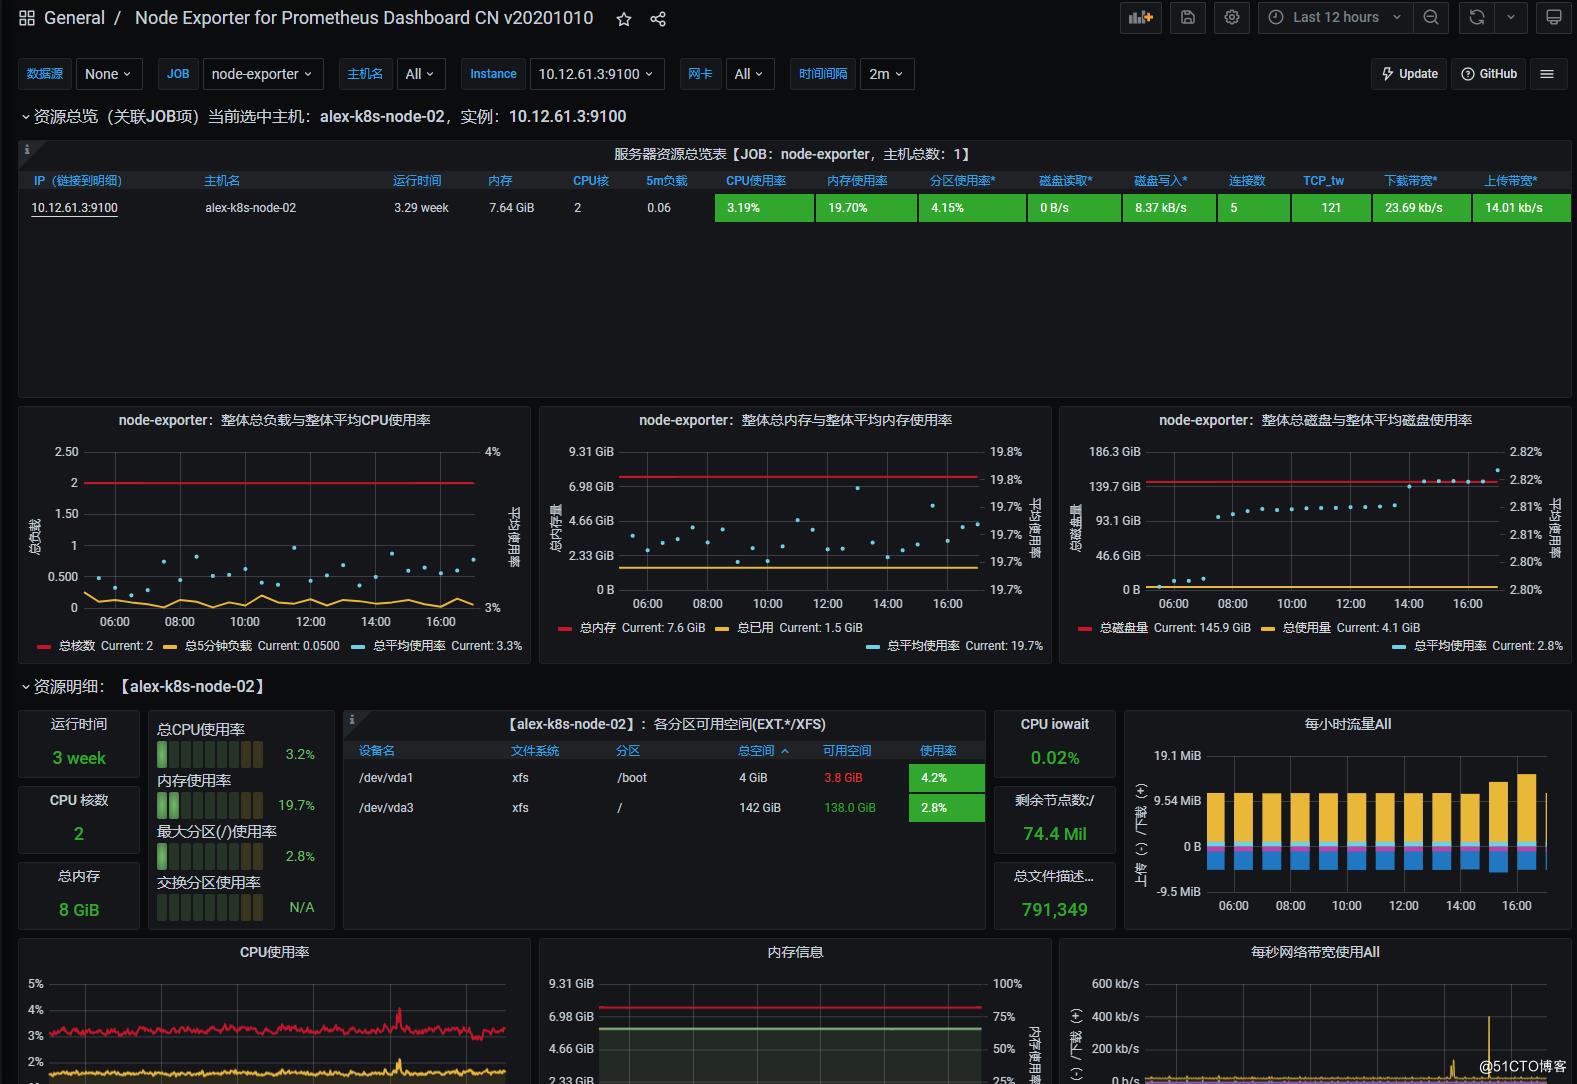Open the 数据源 None dropdown
The image size is (1577, 1084).
coord(109,74)
